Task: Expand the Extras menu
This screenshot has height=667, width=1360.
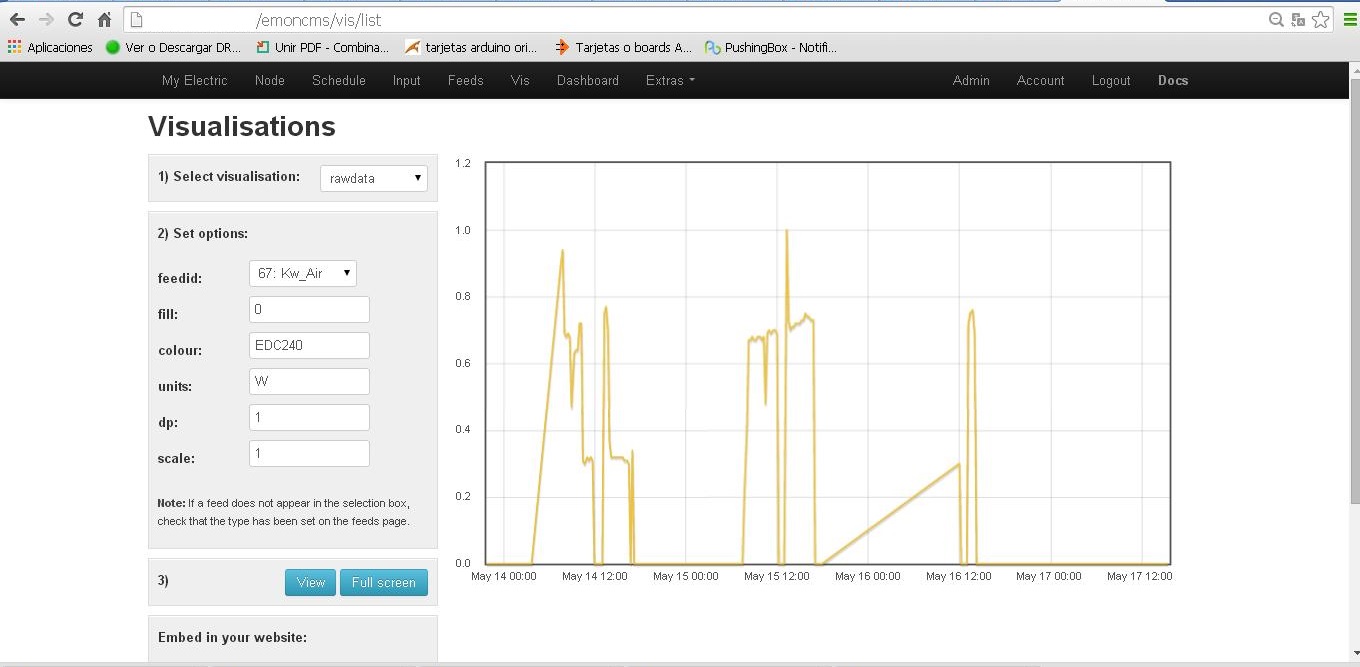Action: click(x=670, y=81)
